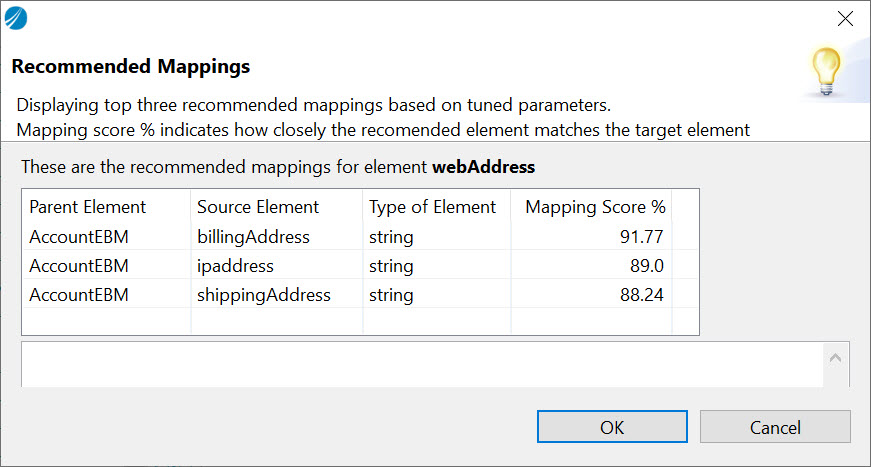The height and width of the screenshot is (467, 871).
Task: Sort by Parent Element column header
Action: 88,207
